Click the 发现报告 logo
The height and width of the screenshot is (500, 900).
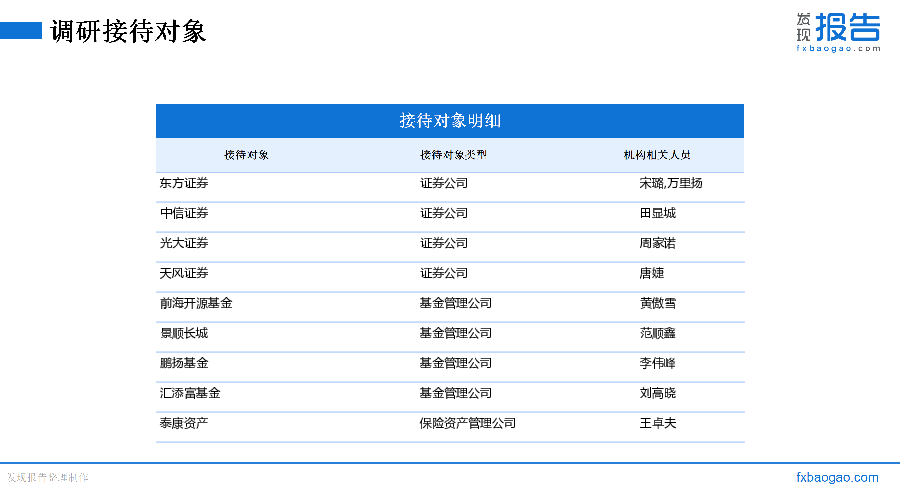[838, 32]
